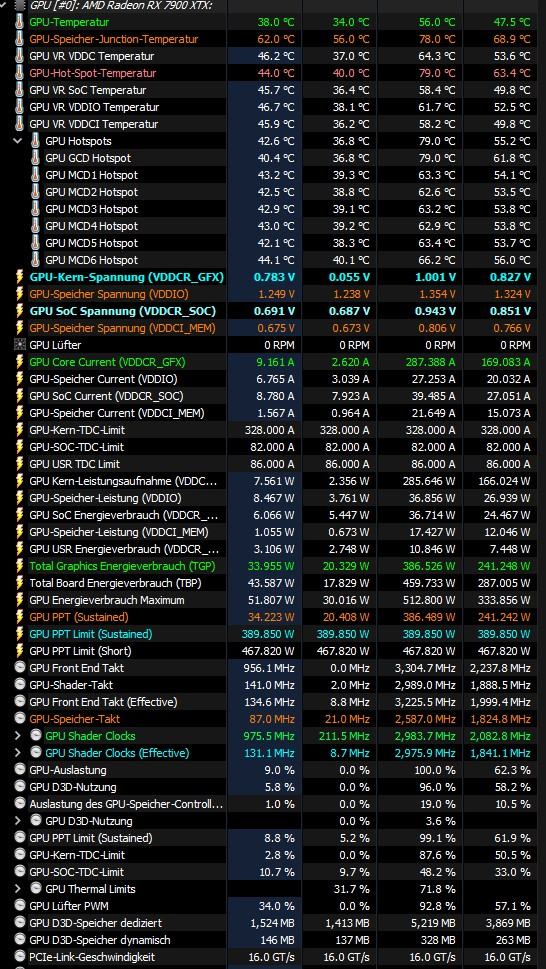
Task: Select the GPU SoC Current (VDDCR_SOC) label
Action: click(x=106, y=396)
